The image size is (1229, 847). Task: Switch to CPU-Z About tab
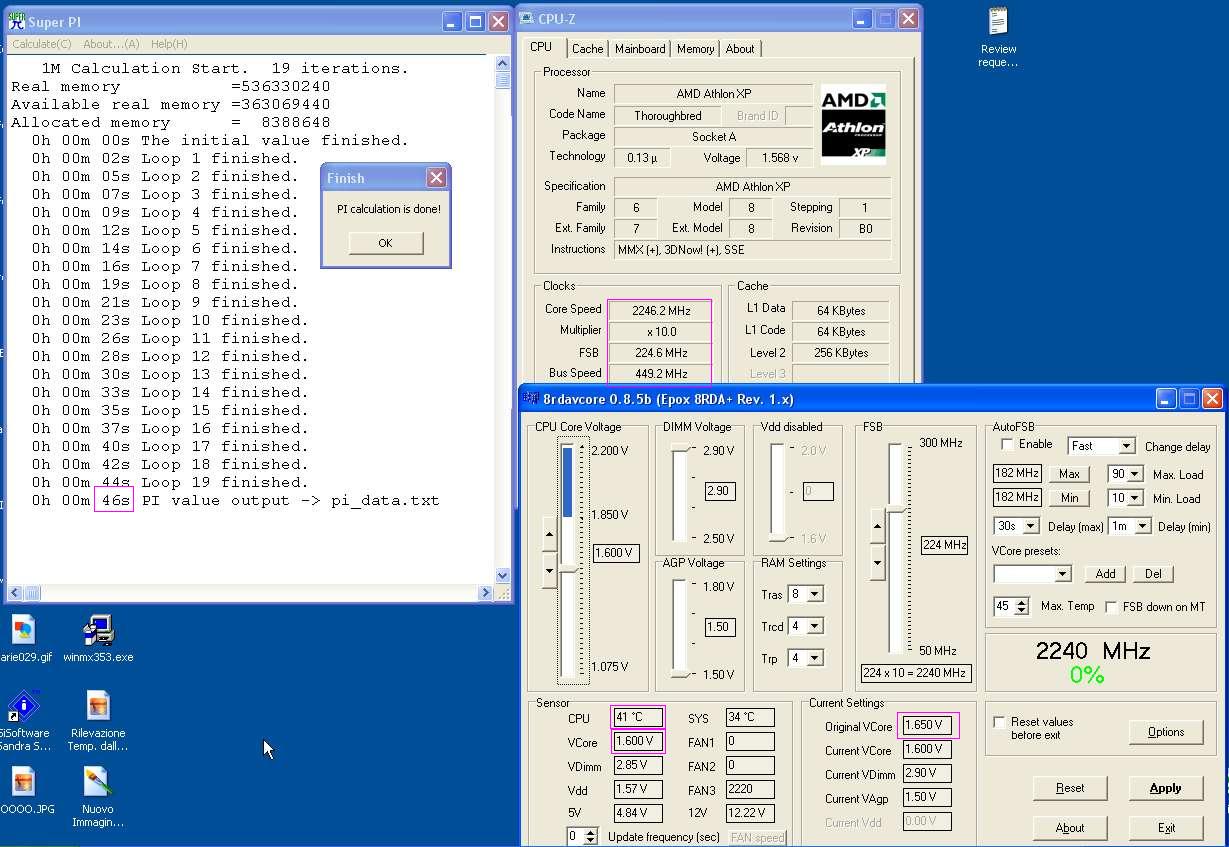click(740, 49)
